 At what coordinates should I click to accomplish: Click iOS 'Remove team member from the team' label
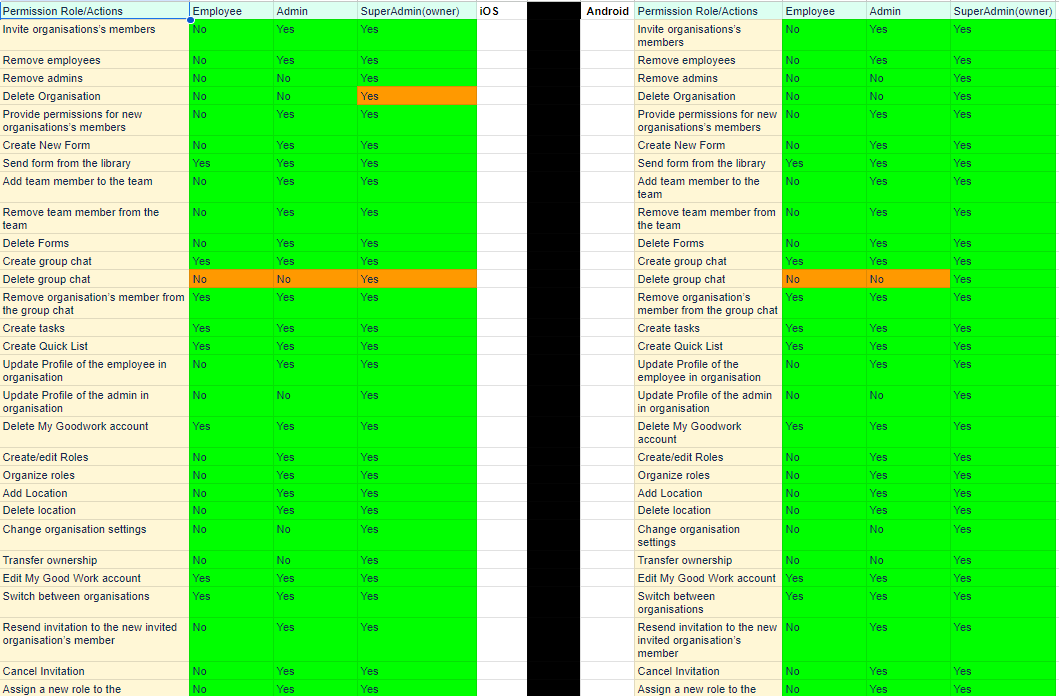coord(95,218)
